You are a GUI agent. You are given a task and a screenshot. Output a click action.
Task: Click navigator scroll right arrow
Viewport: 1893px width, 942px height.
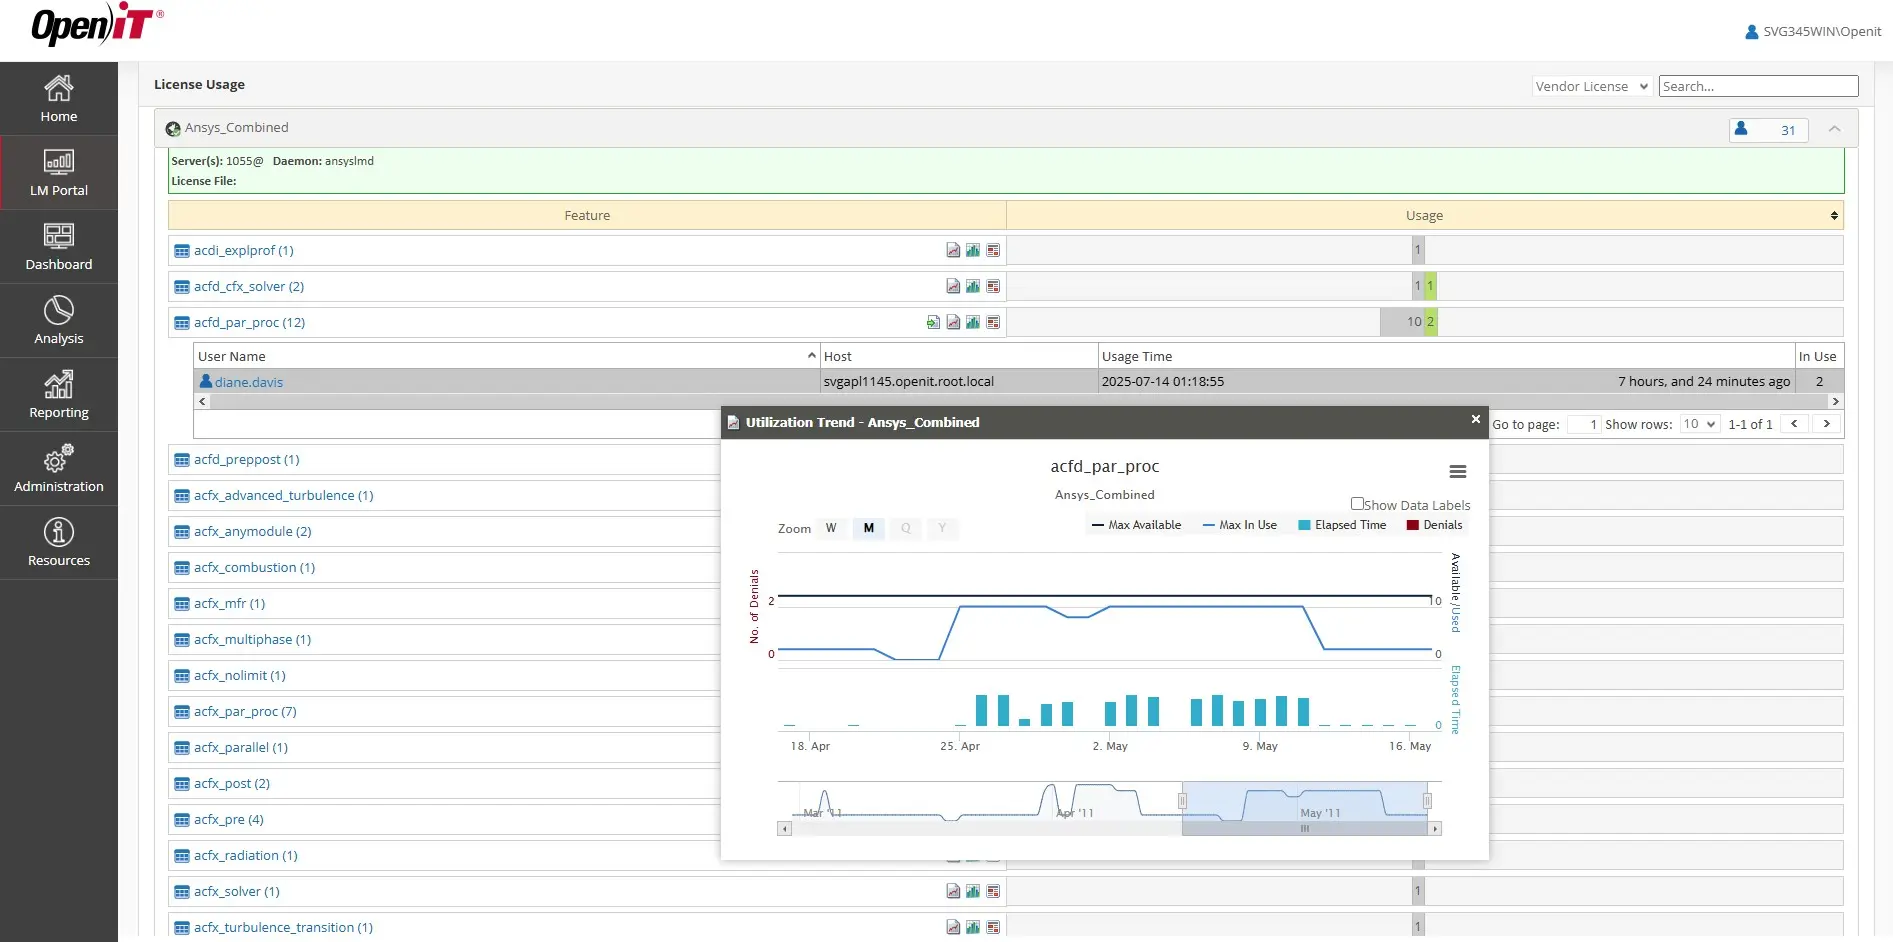point(1435,829)
